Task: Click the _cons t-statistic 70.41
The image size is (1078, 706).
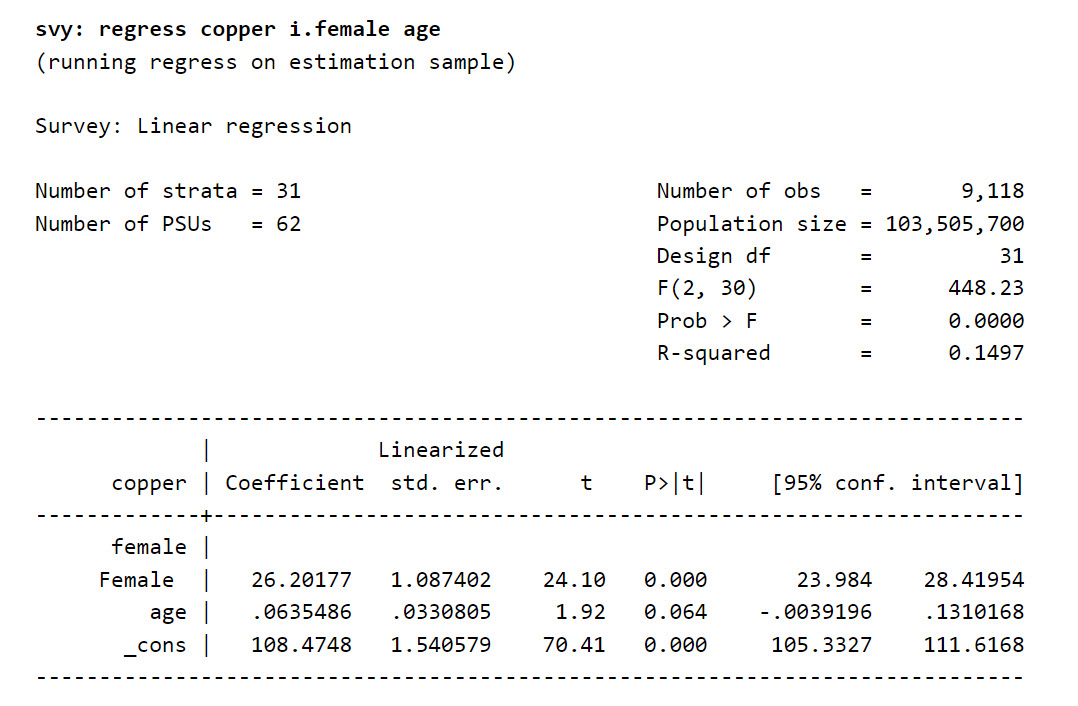Action: [x=574, y=645]
